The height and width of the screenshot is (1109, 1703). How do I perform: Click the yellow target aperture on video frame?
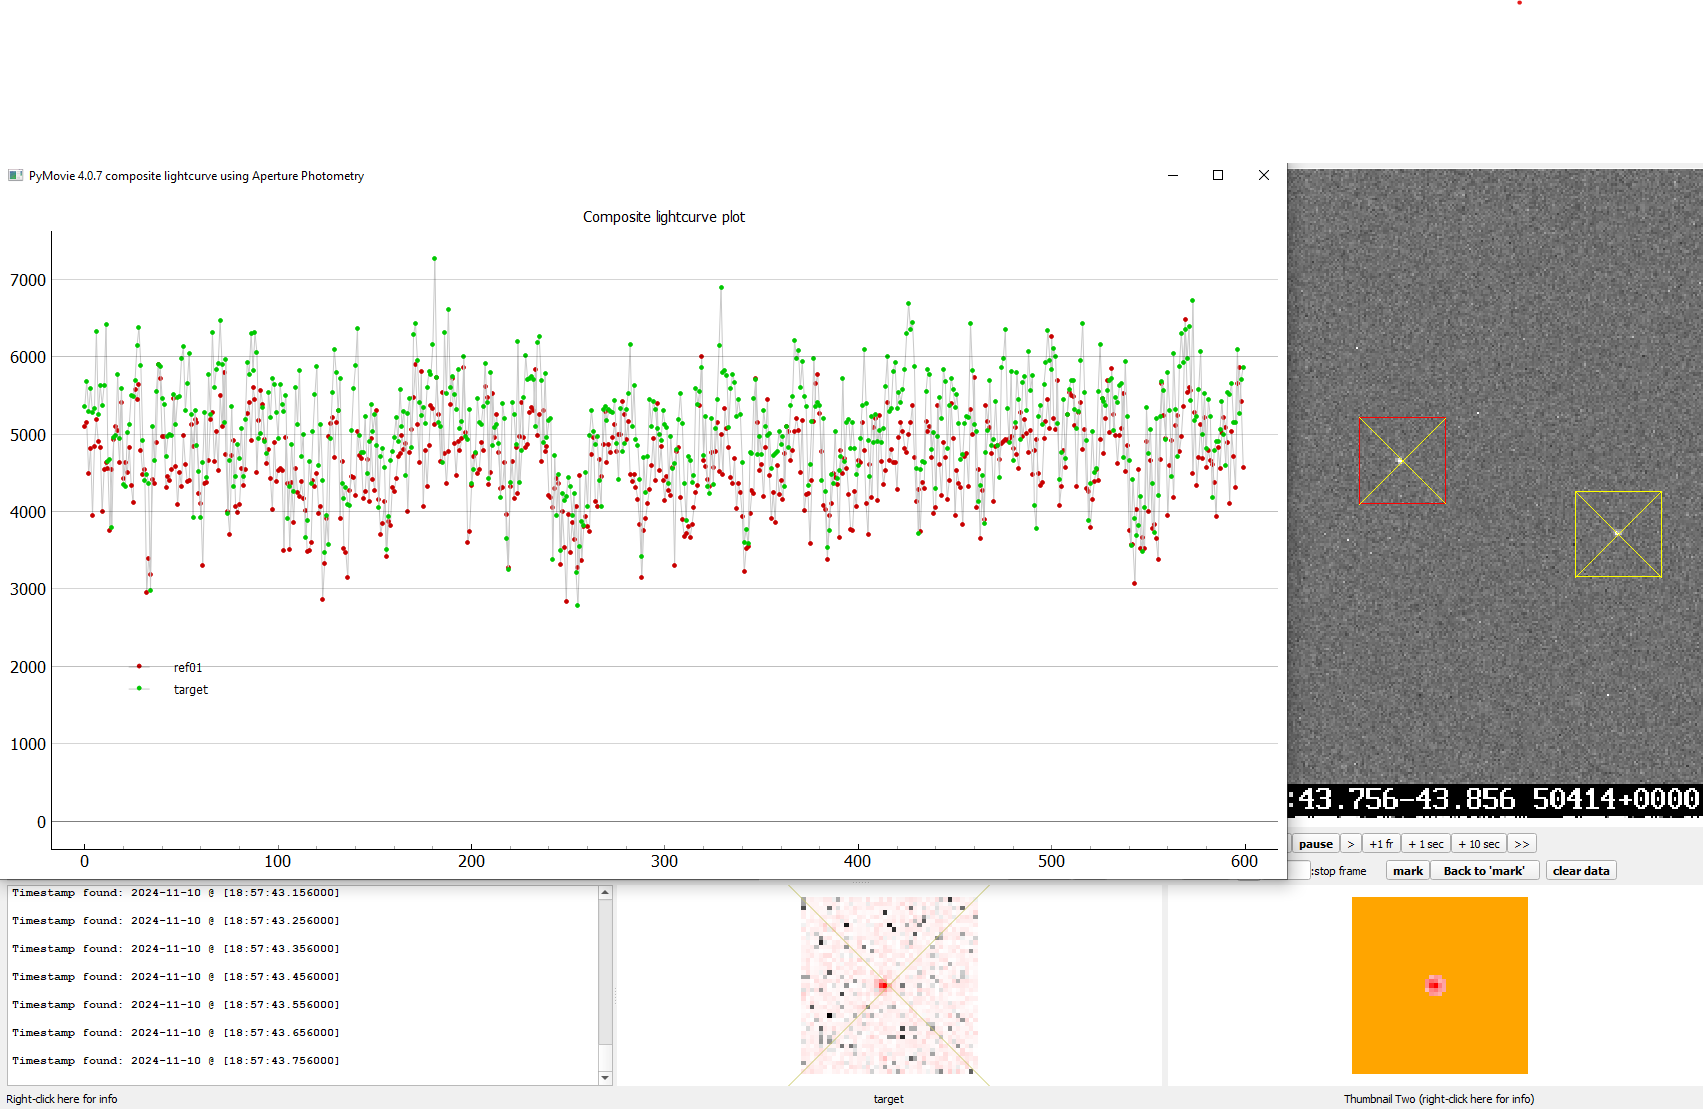point(1618,534)
